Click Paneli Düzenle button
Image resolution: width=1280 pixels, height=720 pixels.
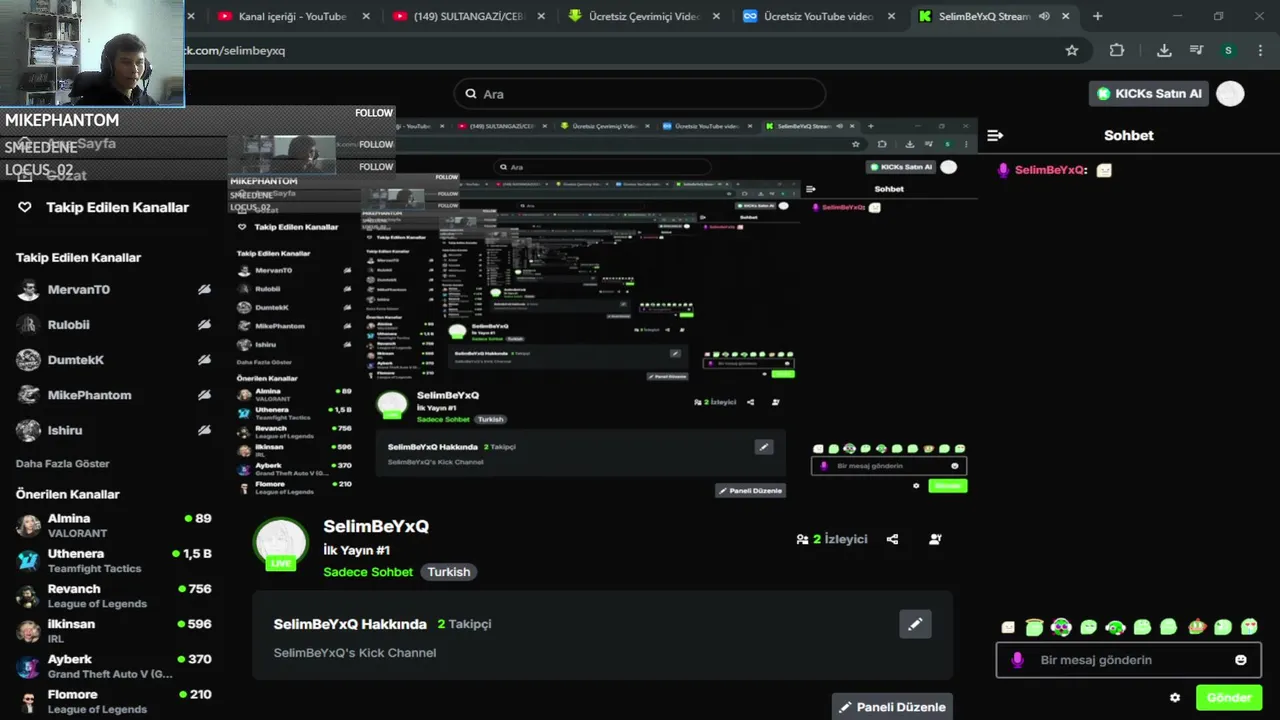point(892,707)
